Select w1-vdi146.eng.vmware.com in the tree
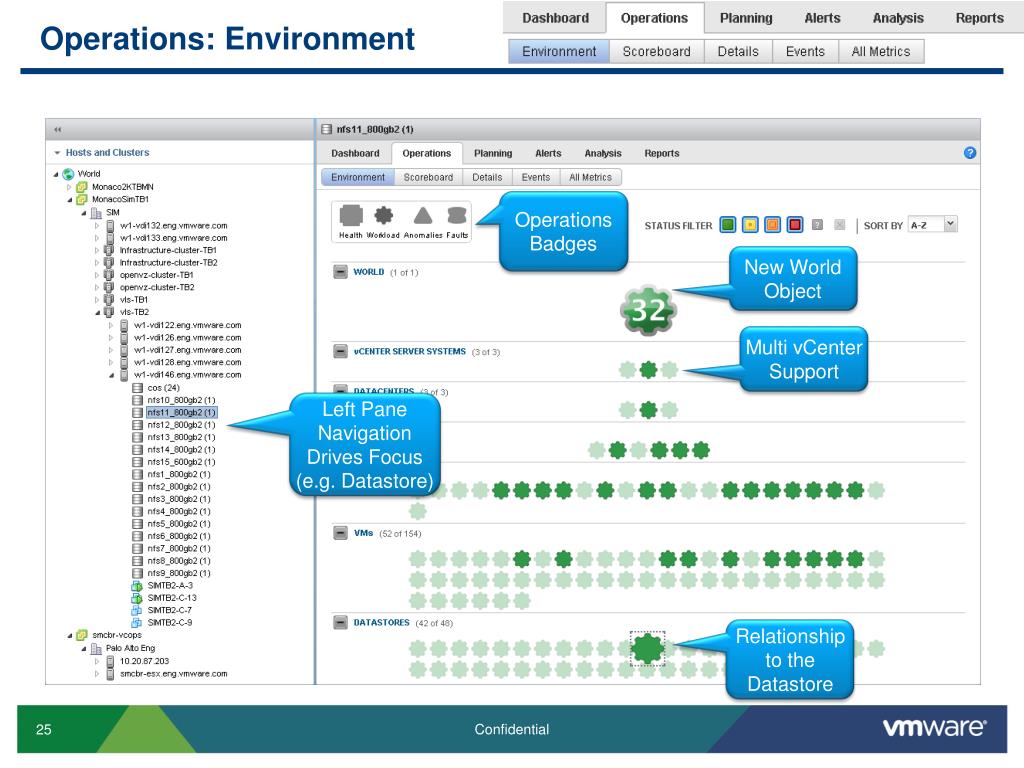1024x768 pixels. [187, 375]
